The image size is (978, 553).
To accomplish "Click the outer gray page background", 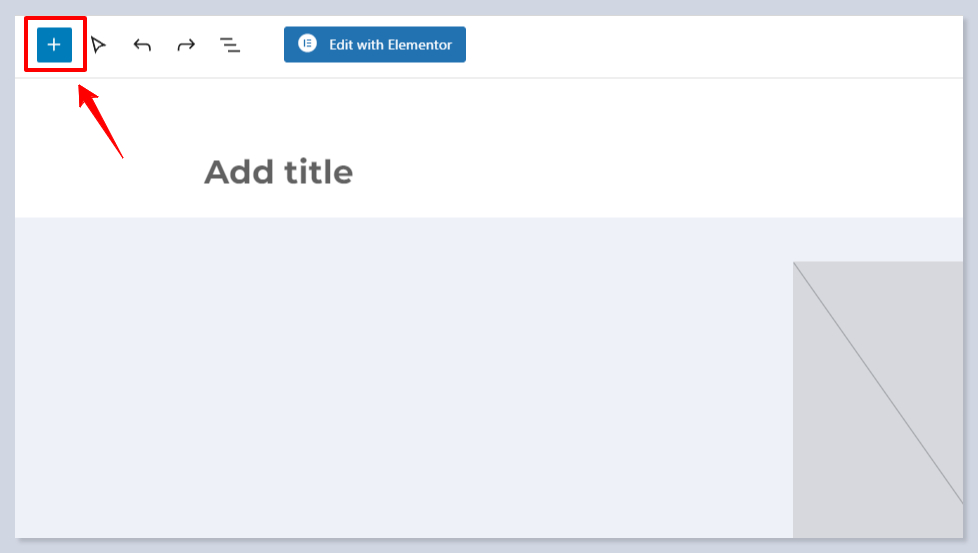I will coord(970,300).
